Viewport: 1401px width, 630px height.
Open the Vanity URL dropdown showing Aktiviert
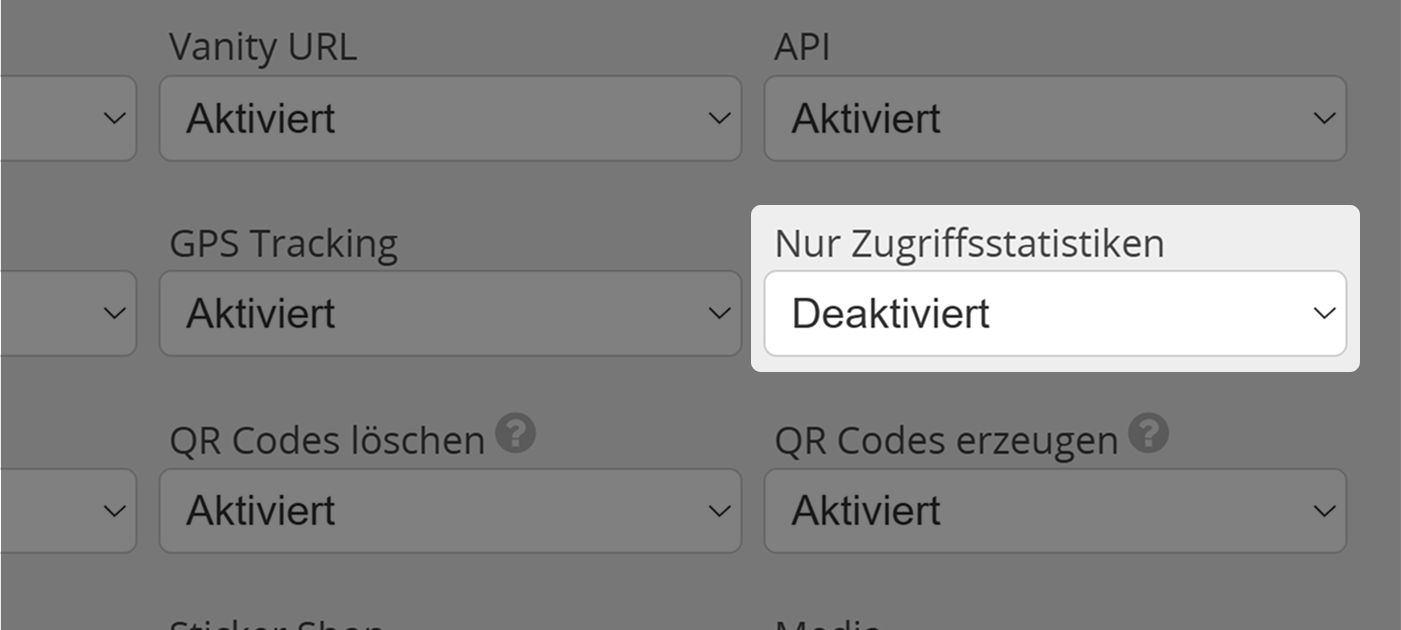click(x=450, y=118)
